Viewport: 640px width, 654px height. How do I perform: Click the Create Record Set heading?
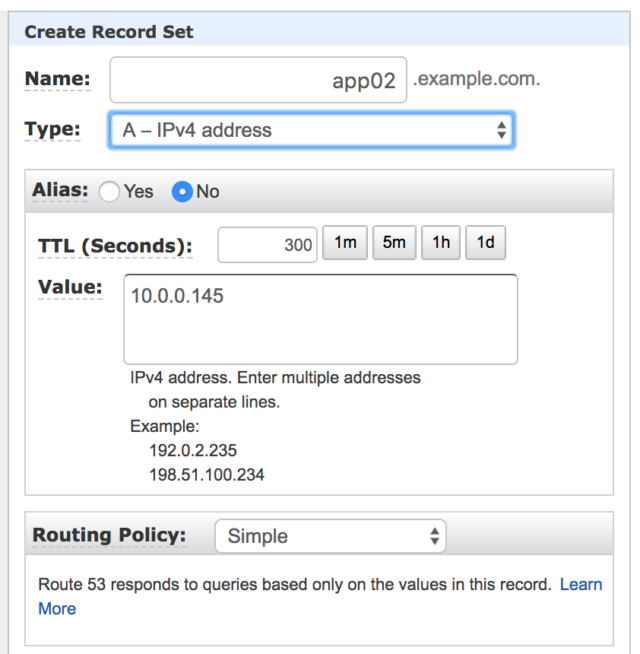click(108, 32)
